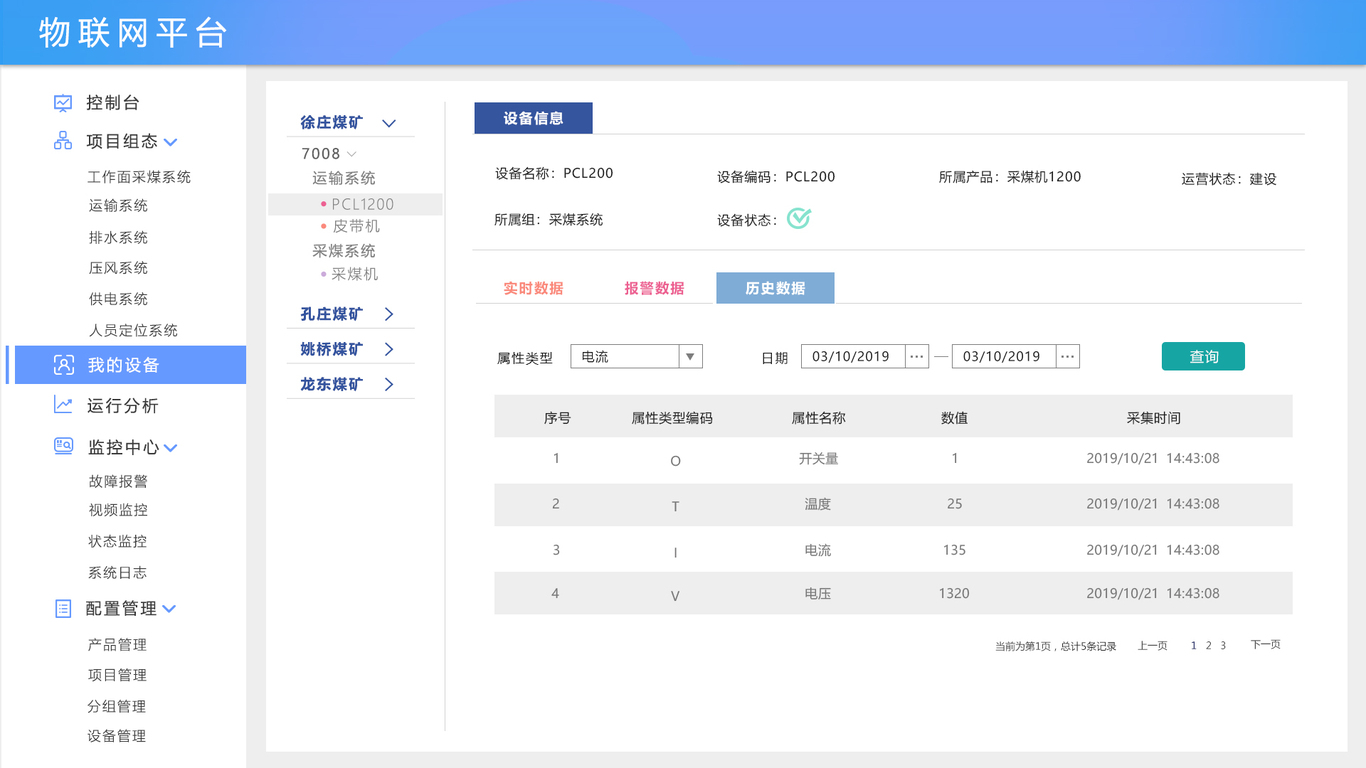The image size is (1366, 768).
Task: Go to 上一页 previous page
Action: click(1152, 645)
